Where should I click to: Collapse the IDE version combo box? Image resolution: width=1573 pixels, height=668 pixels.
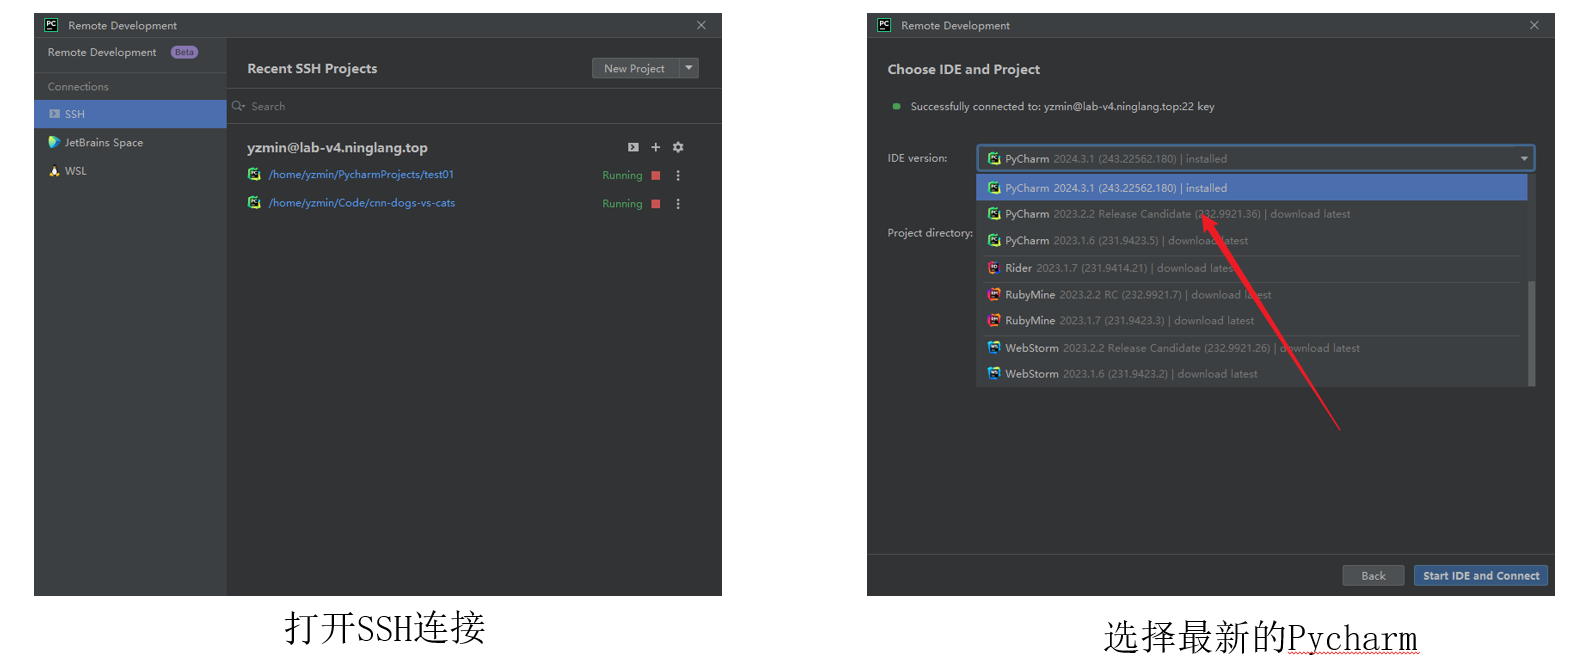[x=1524, y=158]
